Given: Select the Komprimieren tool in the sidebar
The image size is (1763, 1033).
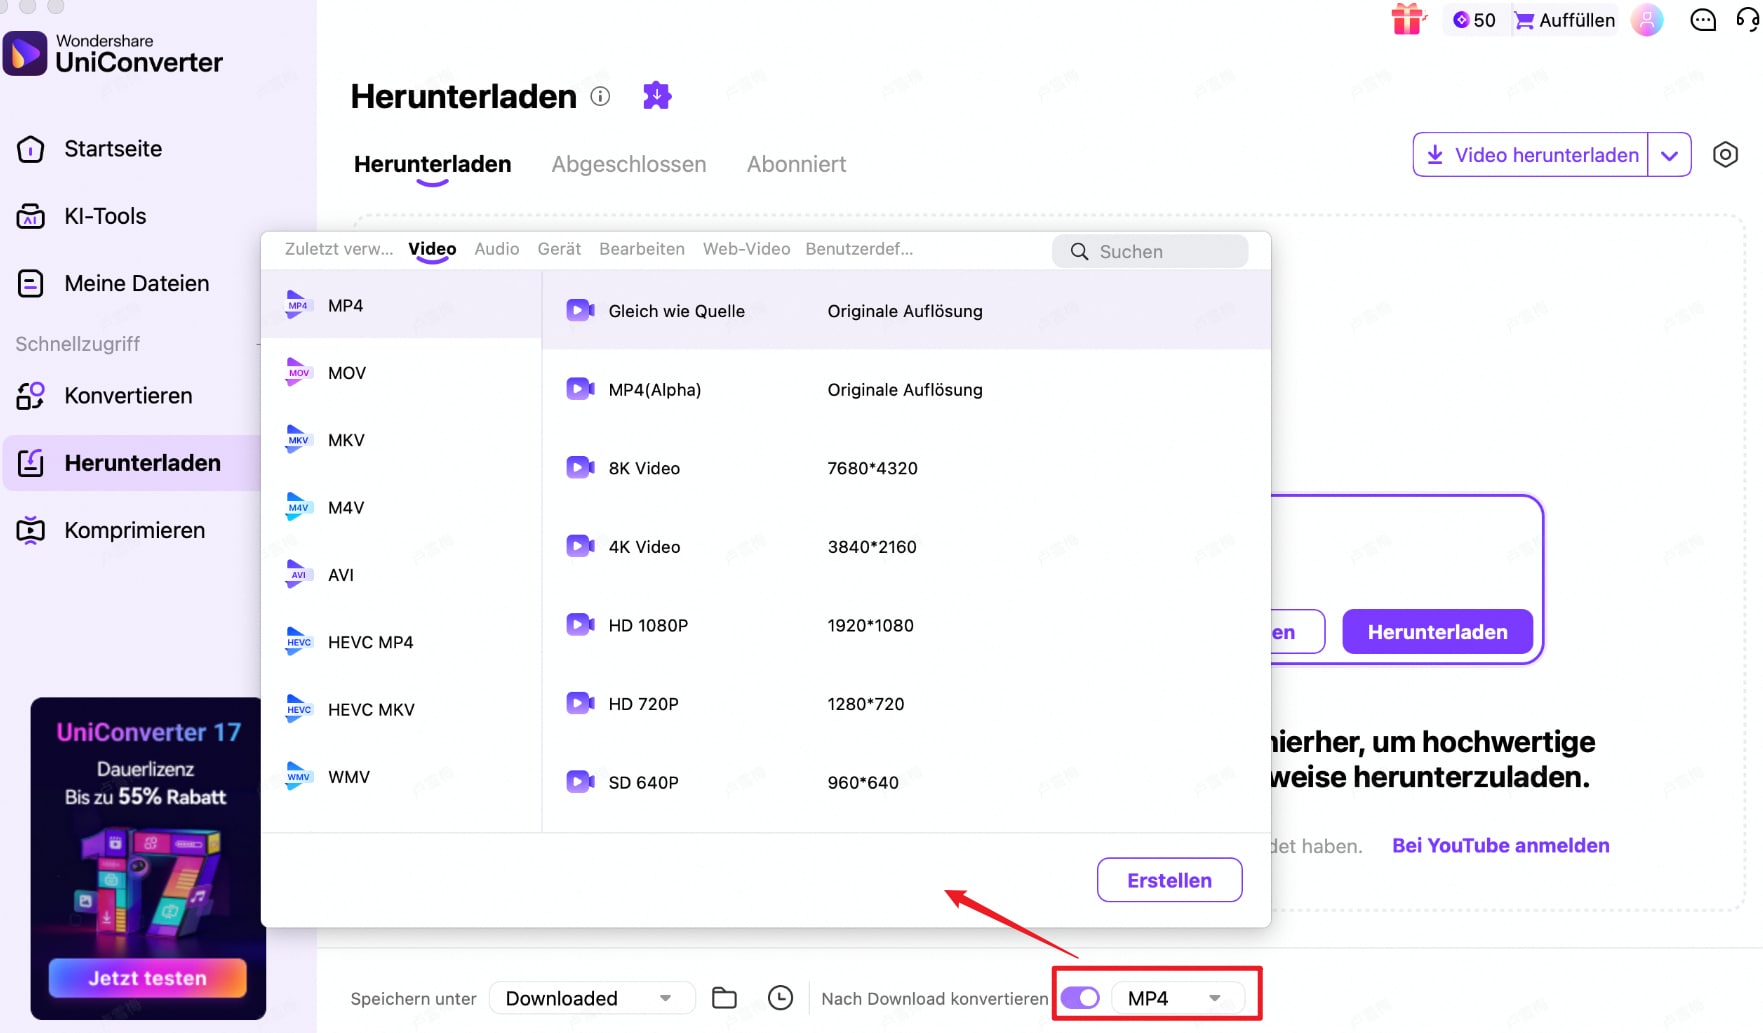Looking at the screenshot, I should 133,530.
